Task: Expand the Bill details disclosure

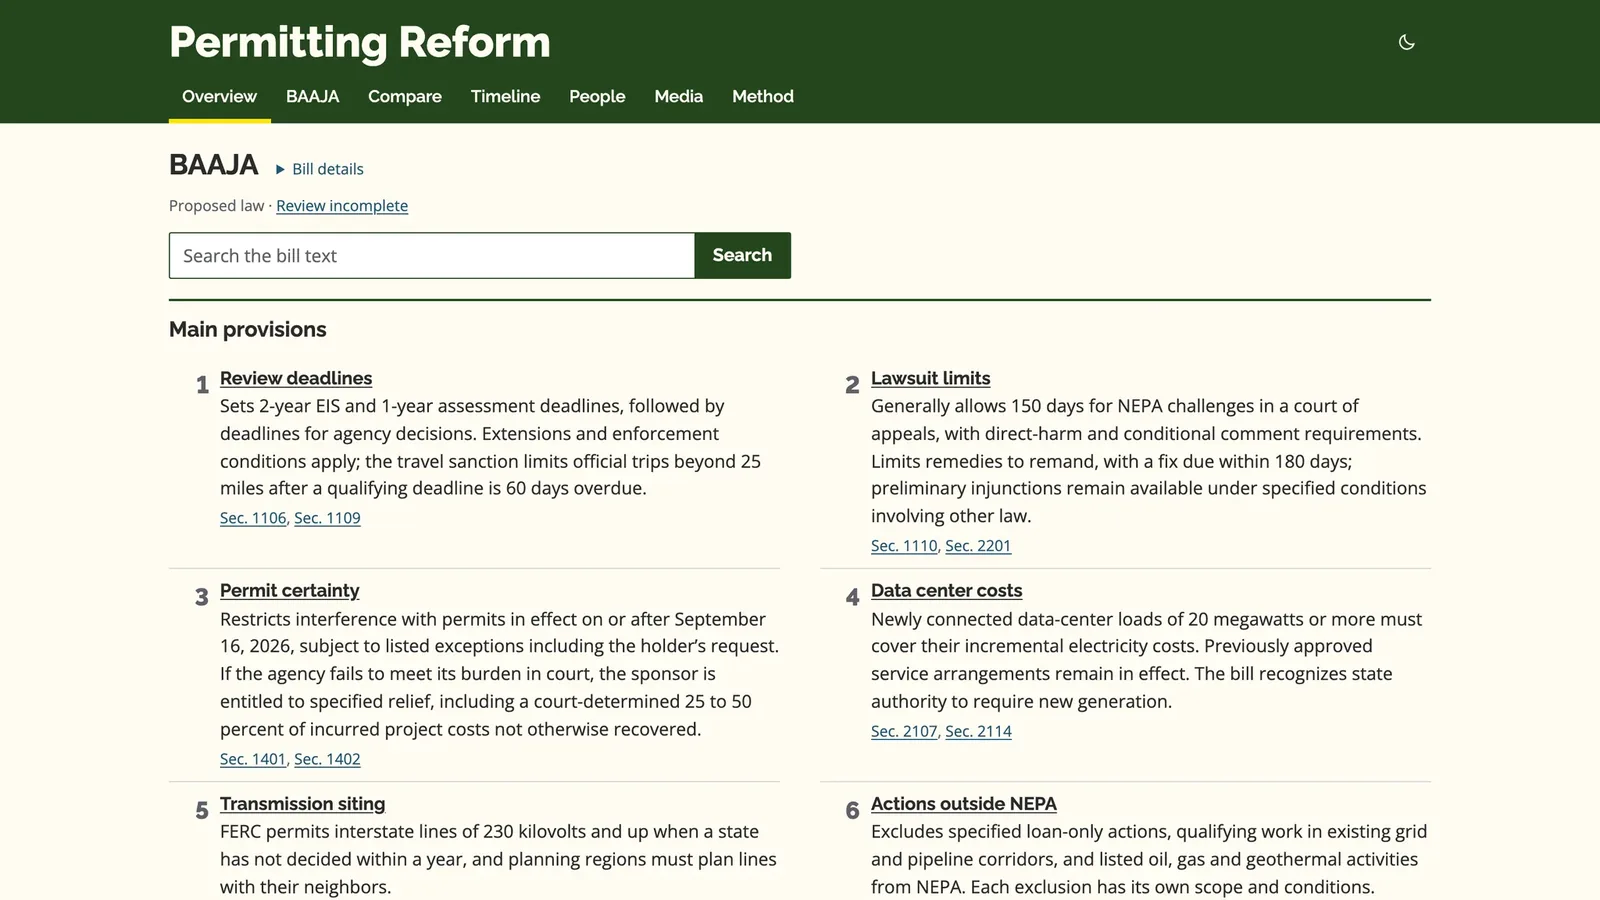Action: [x=319, y=169]
